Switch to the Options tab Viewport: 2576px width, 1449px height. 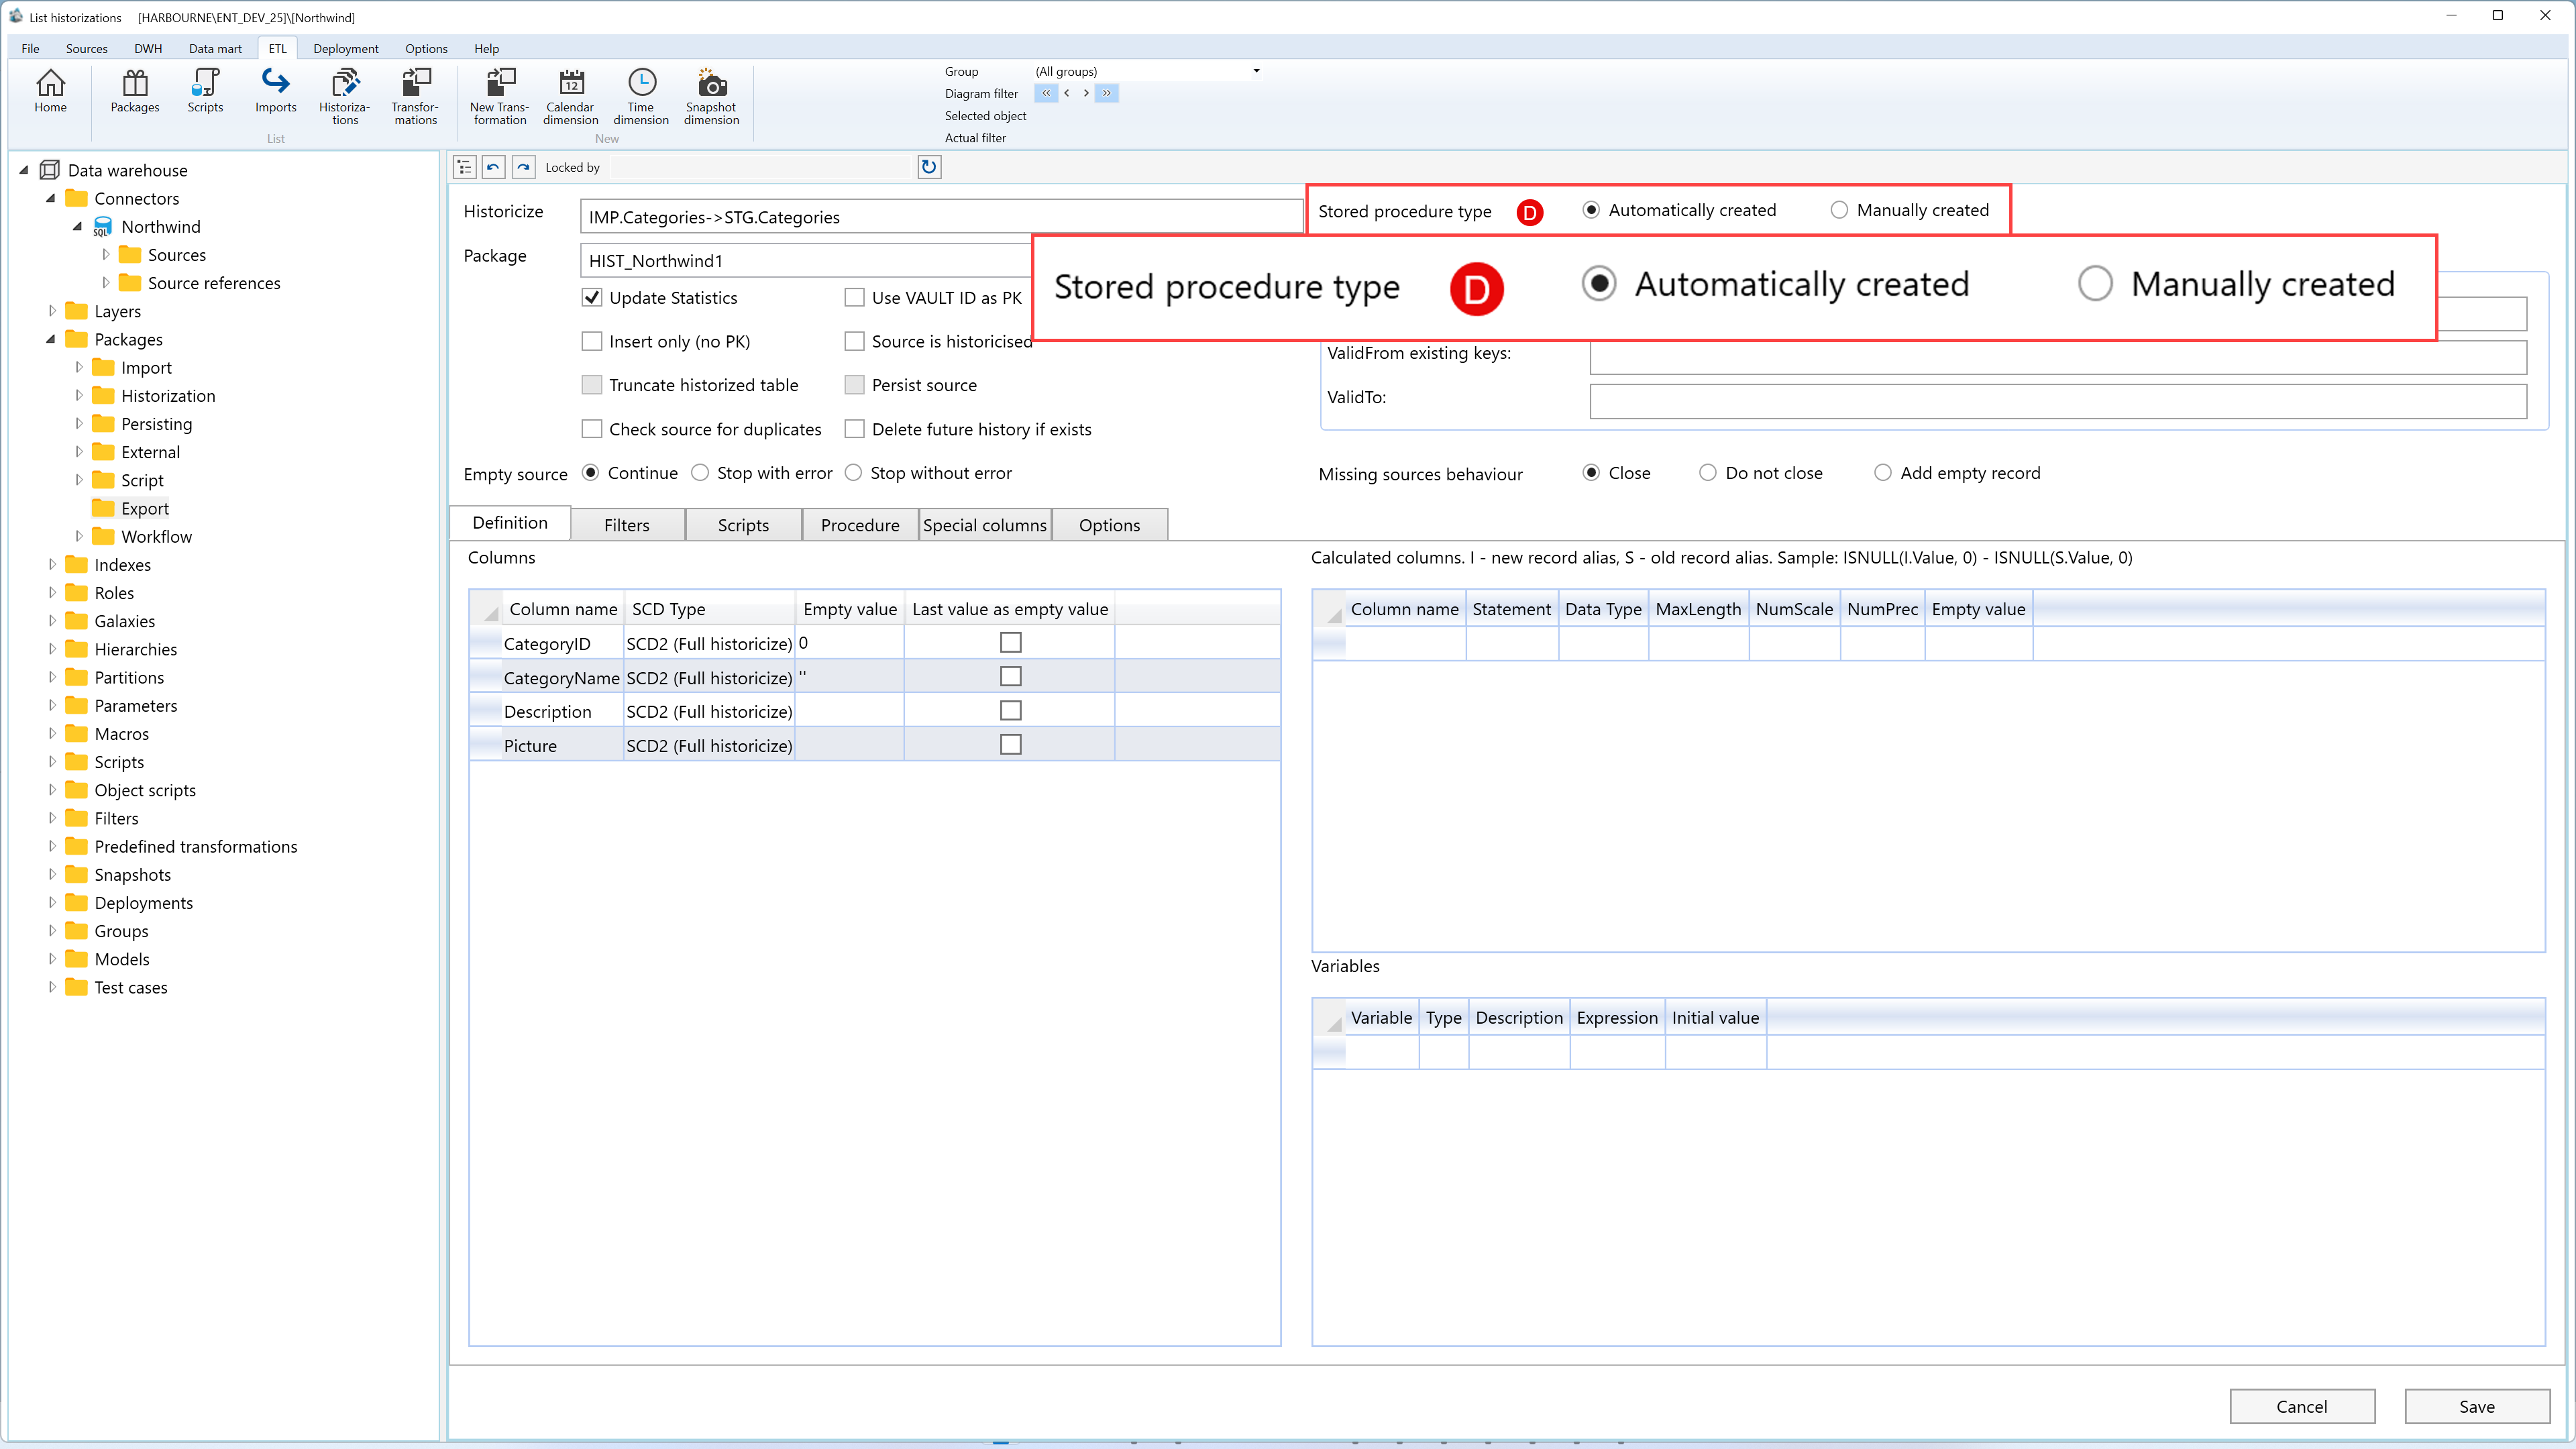1109,525
